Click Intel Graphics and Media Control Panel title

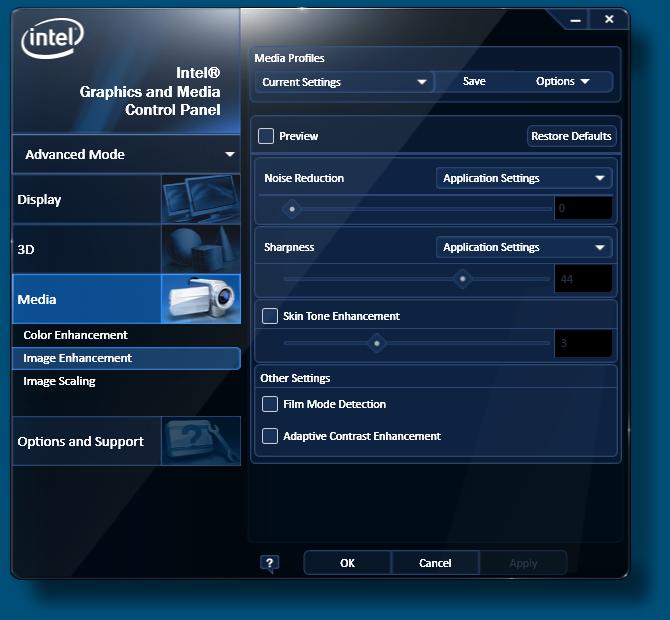pyautogui.click(x=150, y=91)
